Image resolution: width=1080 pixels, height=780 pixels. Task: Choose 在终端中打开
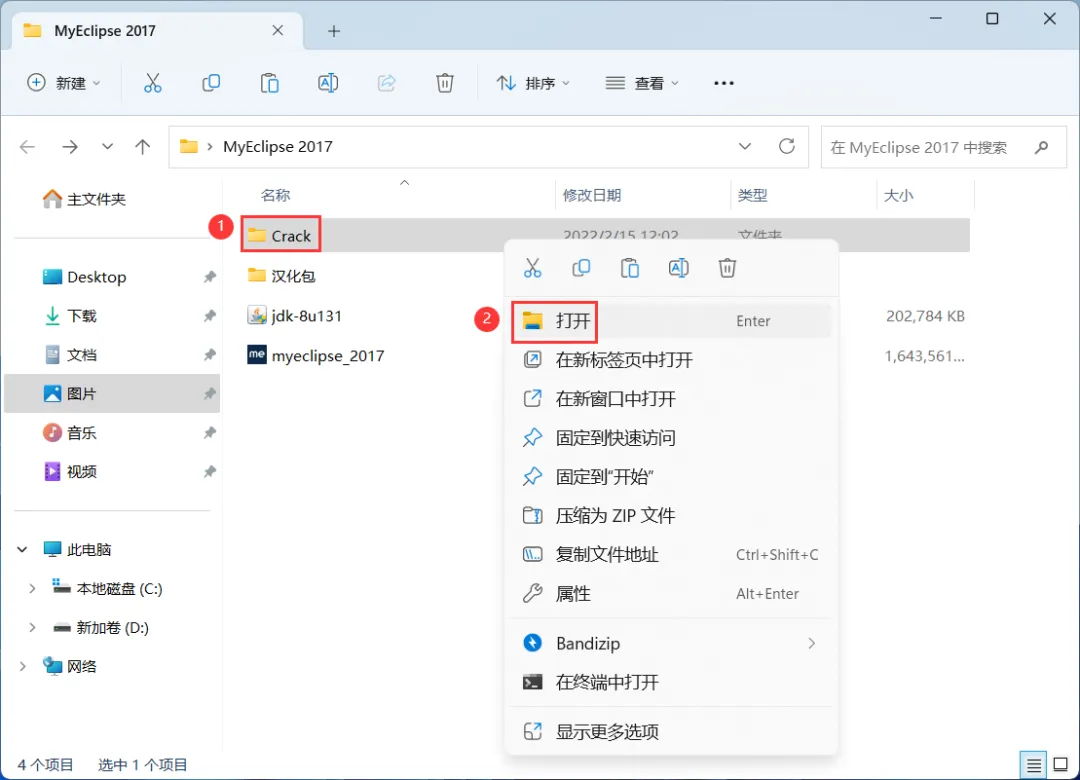(x=671, y=682)
